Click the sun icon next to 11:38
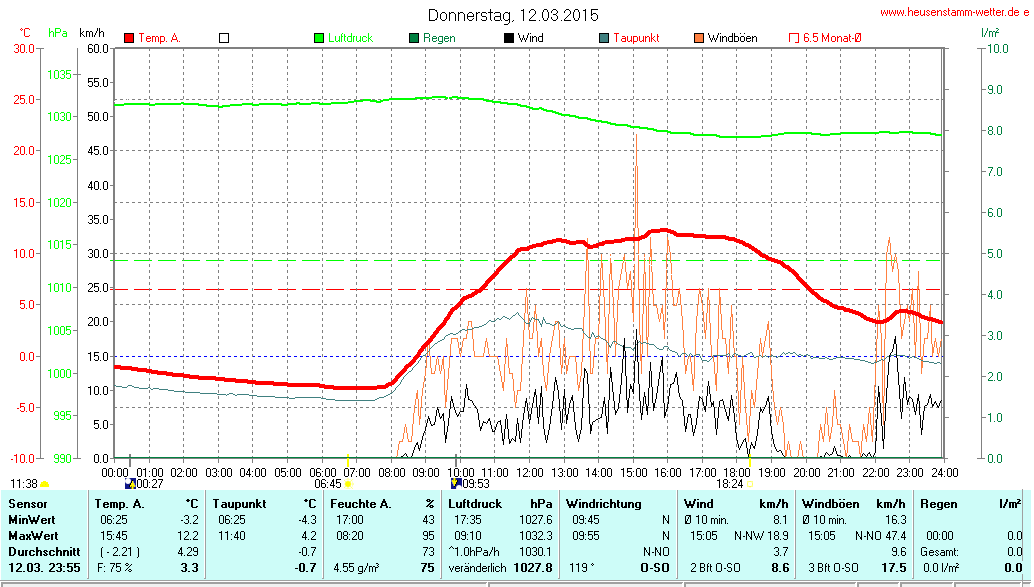 click(44, 484)
